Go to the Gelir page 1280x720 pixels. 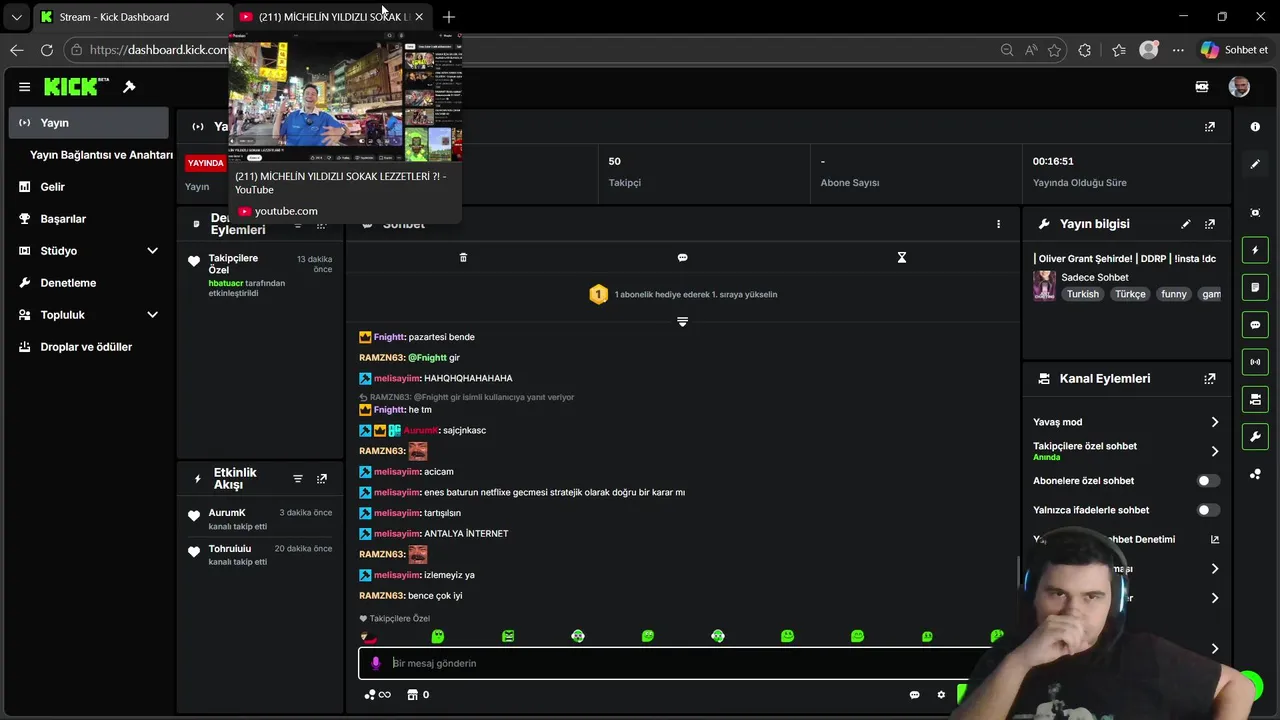(89, 187)
